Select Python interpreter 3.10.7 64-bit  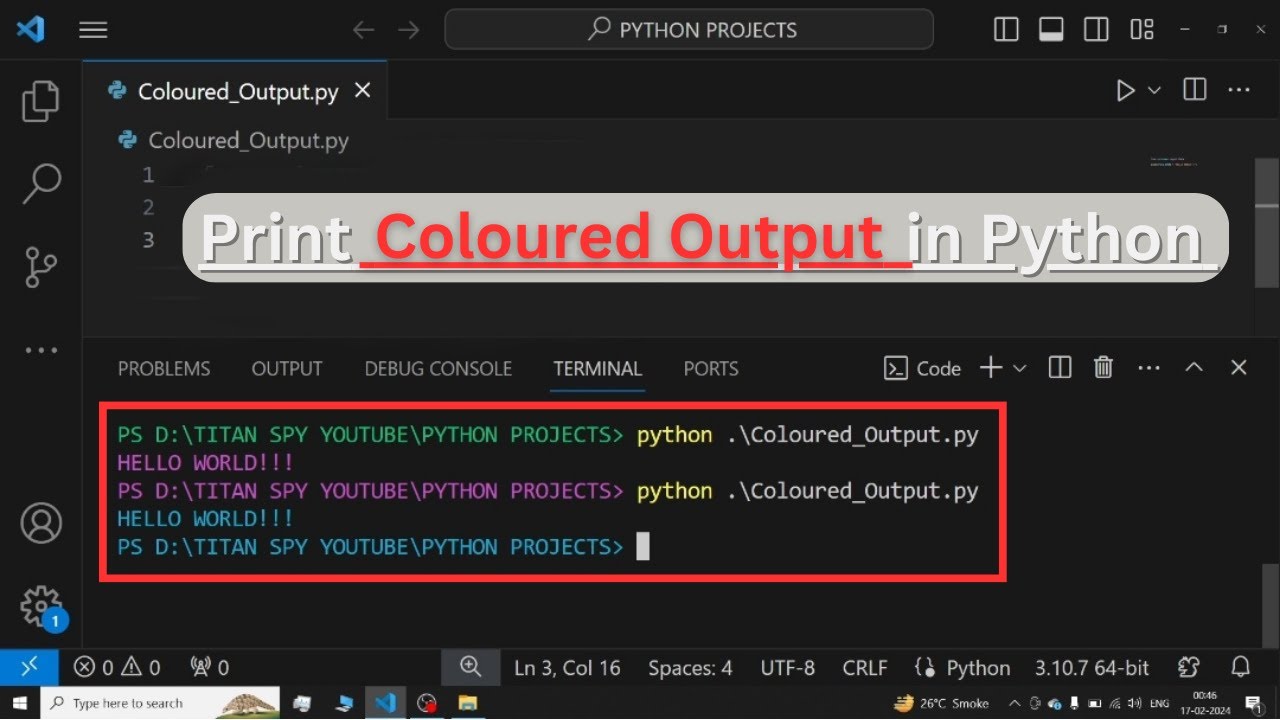pos(1092,668)
